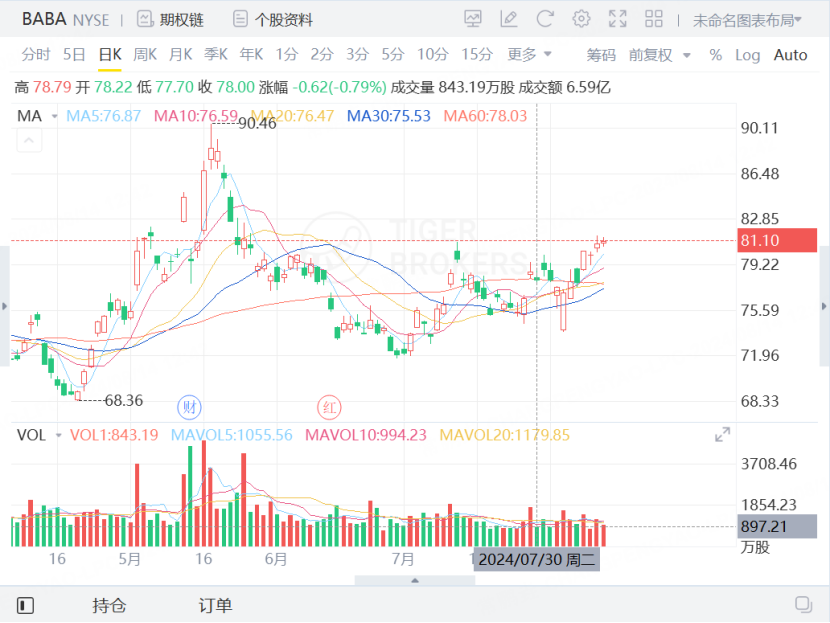Toggle Log scale option
The width and height of the screenshot is (830, 623).
tap(747, 55)
